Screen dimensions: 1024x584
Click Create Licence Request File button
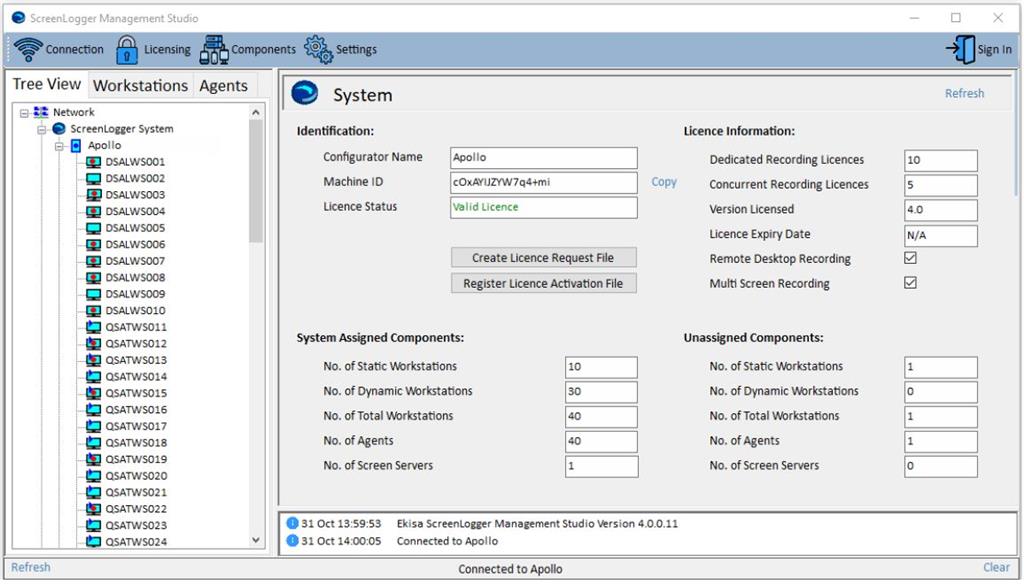click(543, 258)
